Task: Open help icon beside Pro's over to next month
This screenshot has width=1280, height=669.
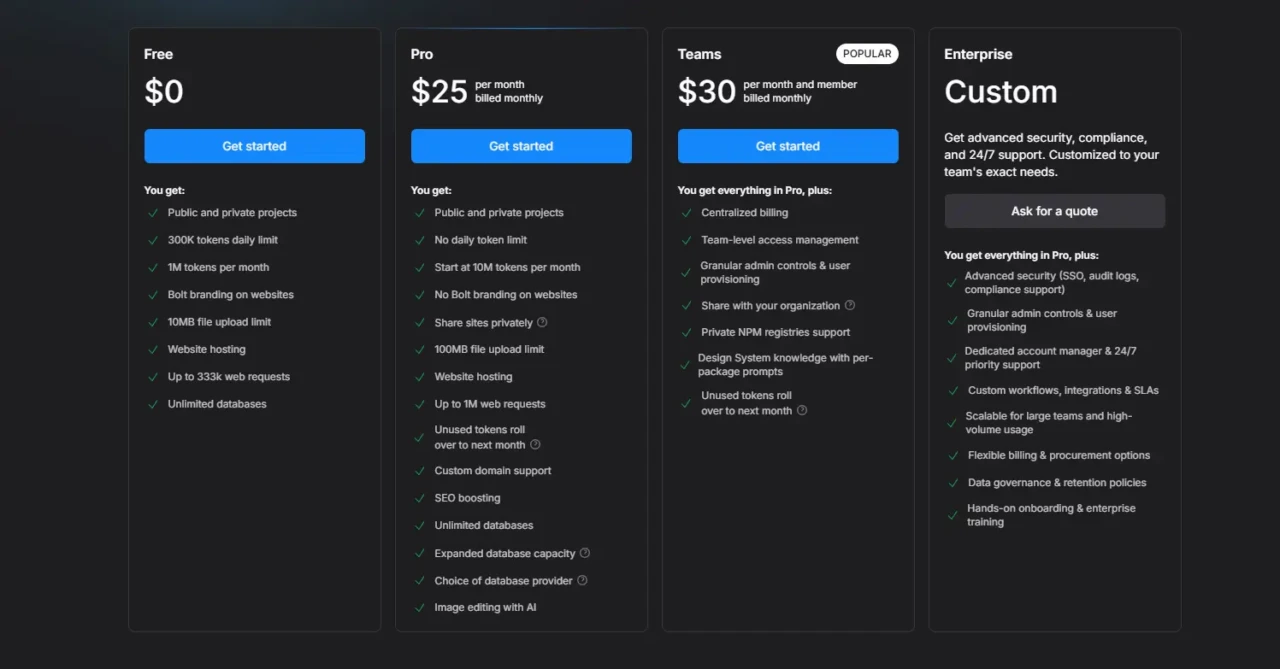Action: pyautogui.click(x=535, y=445)
